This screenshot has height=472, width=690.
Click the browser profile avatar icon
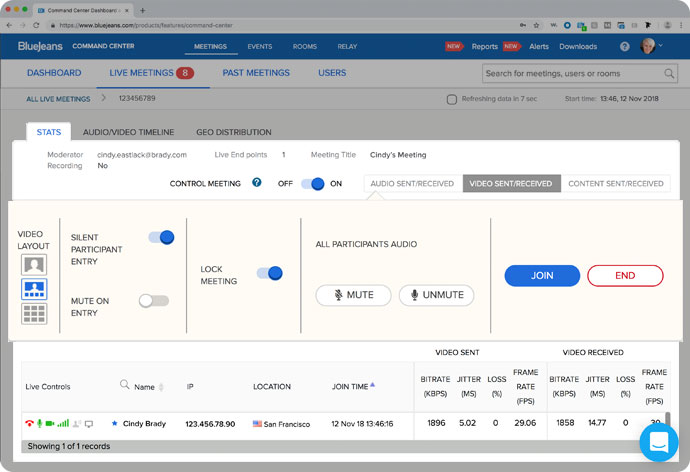[x=668, y=26]
